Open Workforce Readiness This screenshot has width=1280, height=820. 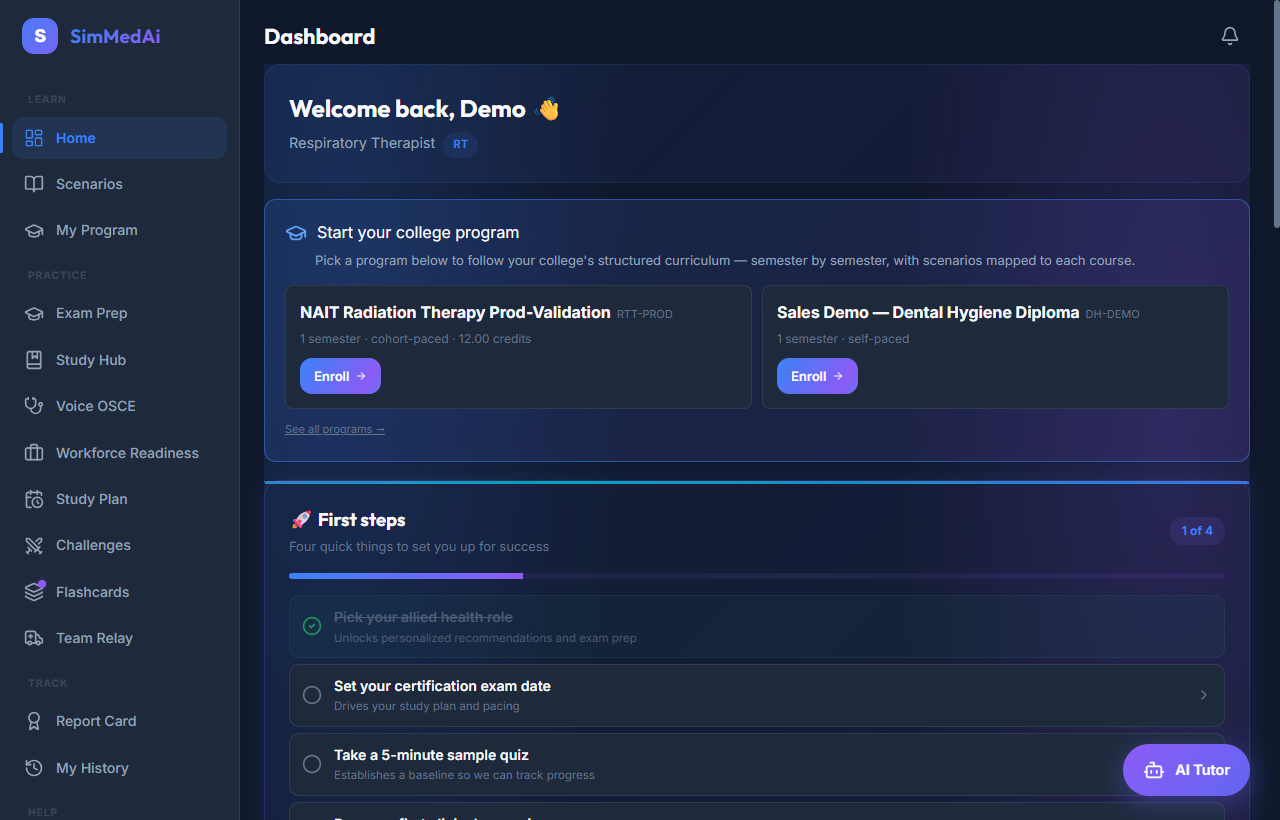click(x=120, y=453)
